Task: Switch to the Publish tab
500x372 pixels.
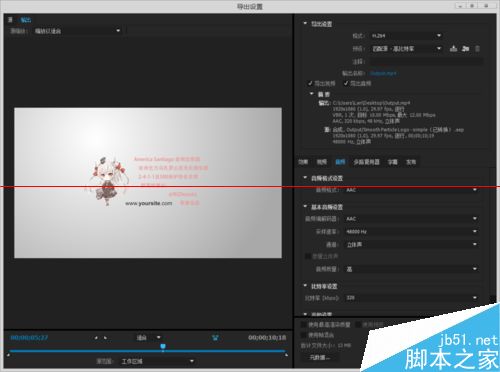Action: (411, 162)
